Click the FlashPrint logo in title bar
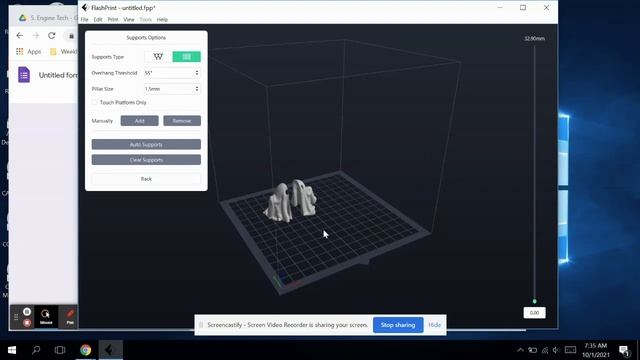This screenshot has width=640, height=360. point(85,7)
